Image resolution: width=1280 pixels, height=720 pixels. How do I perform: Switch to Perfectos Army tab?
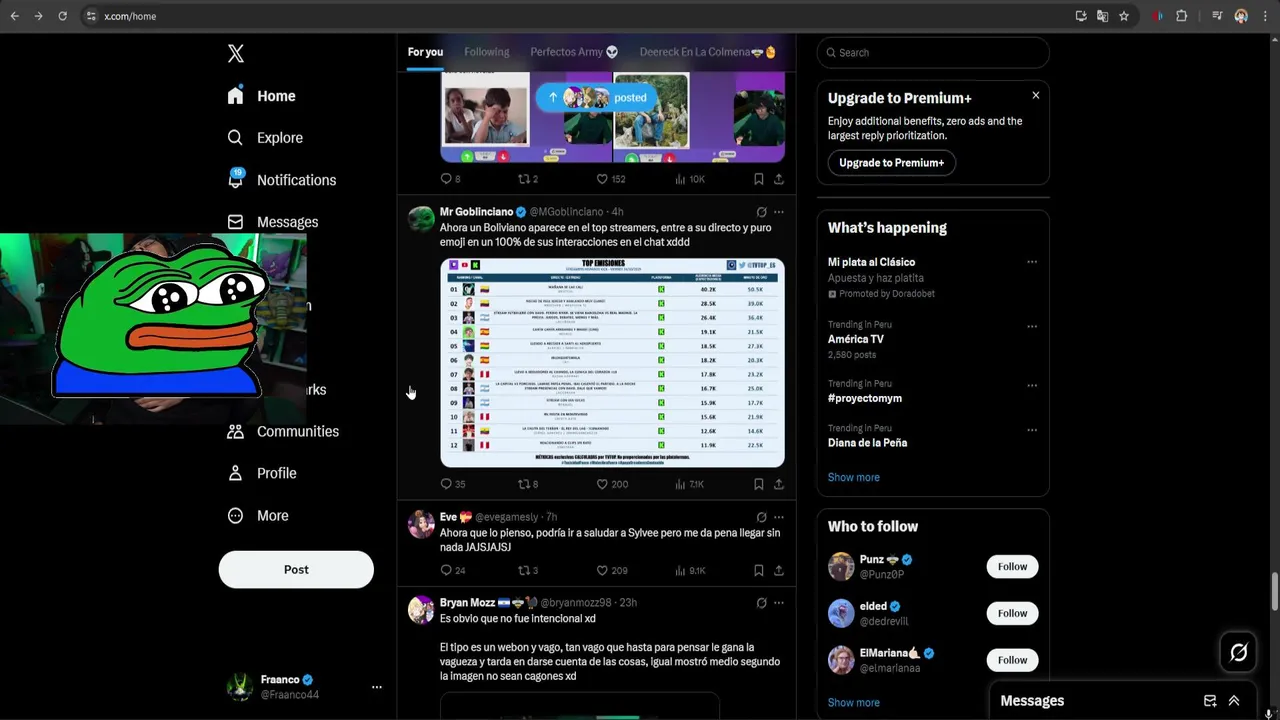coord(574,52)
